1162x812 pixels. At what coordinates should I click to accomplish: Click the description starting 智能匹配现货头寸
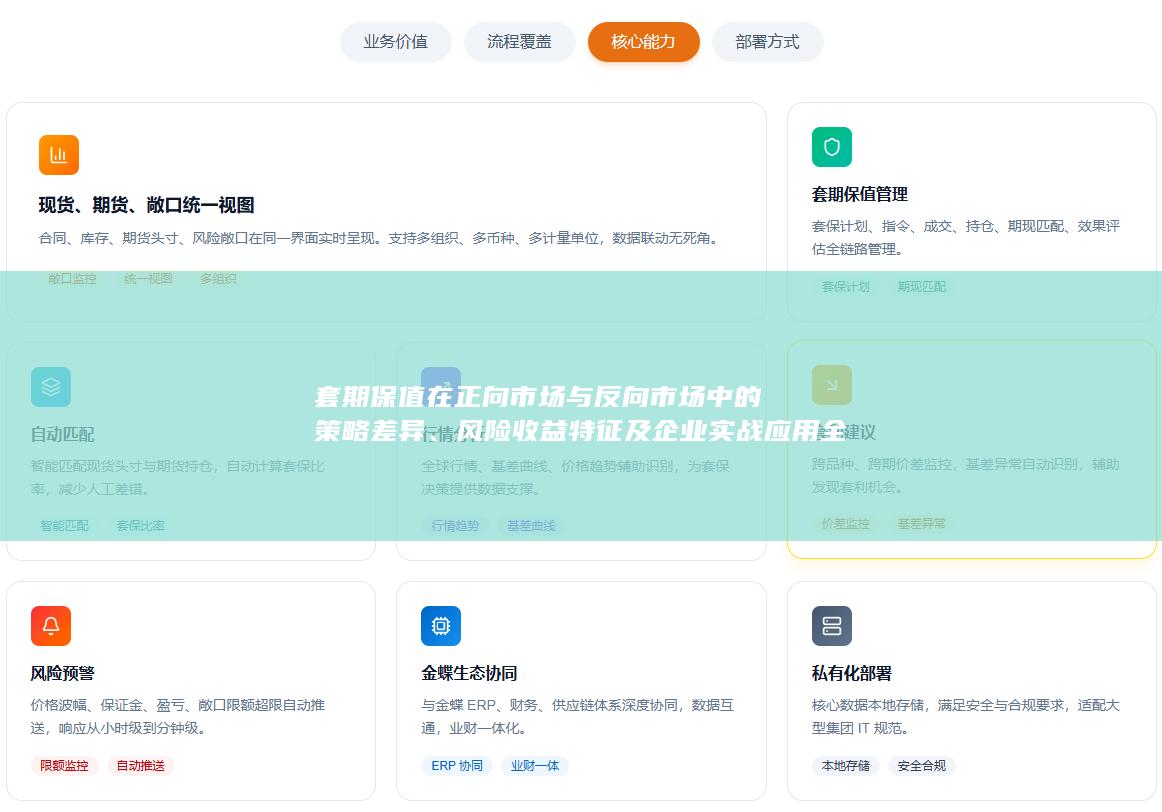tap(178, 477)
